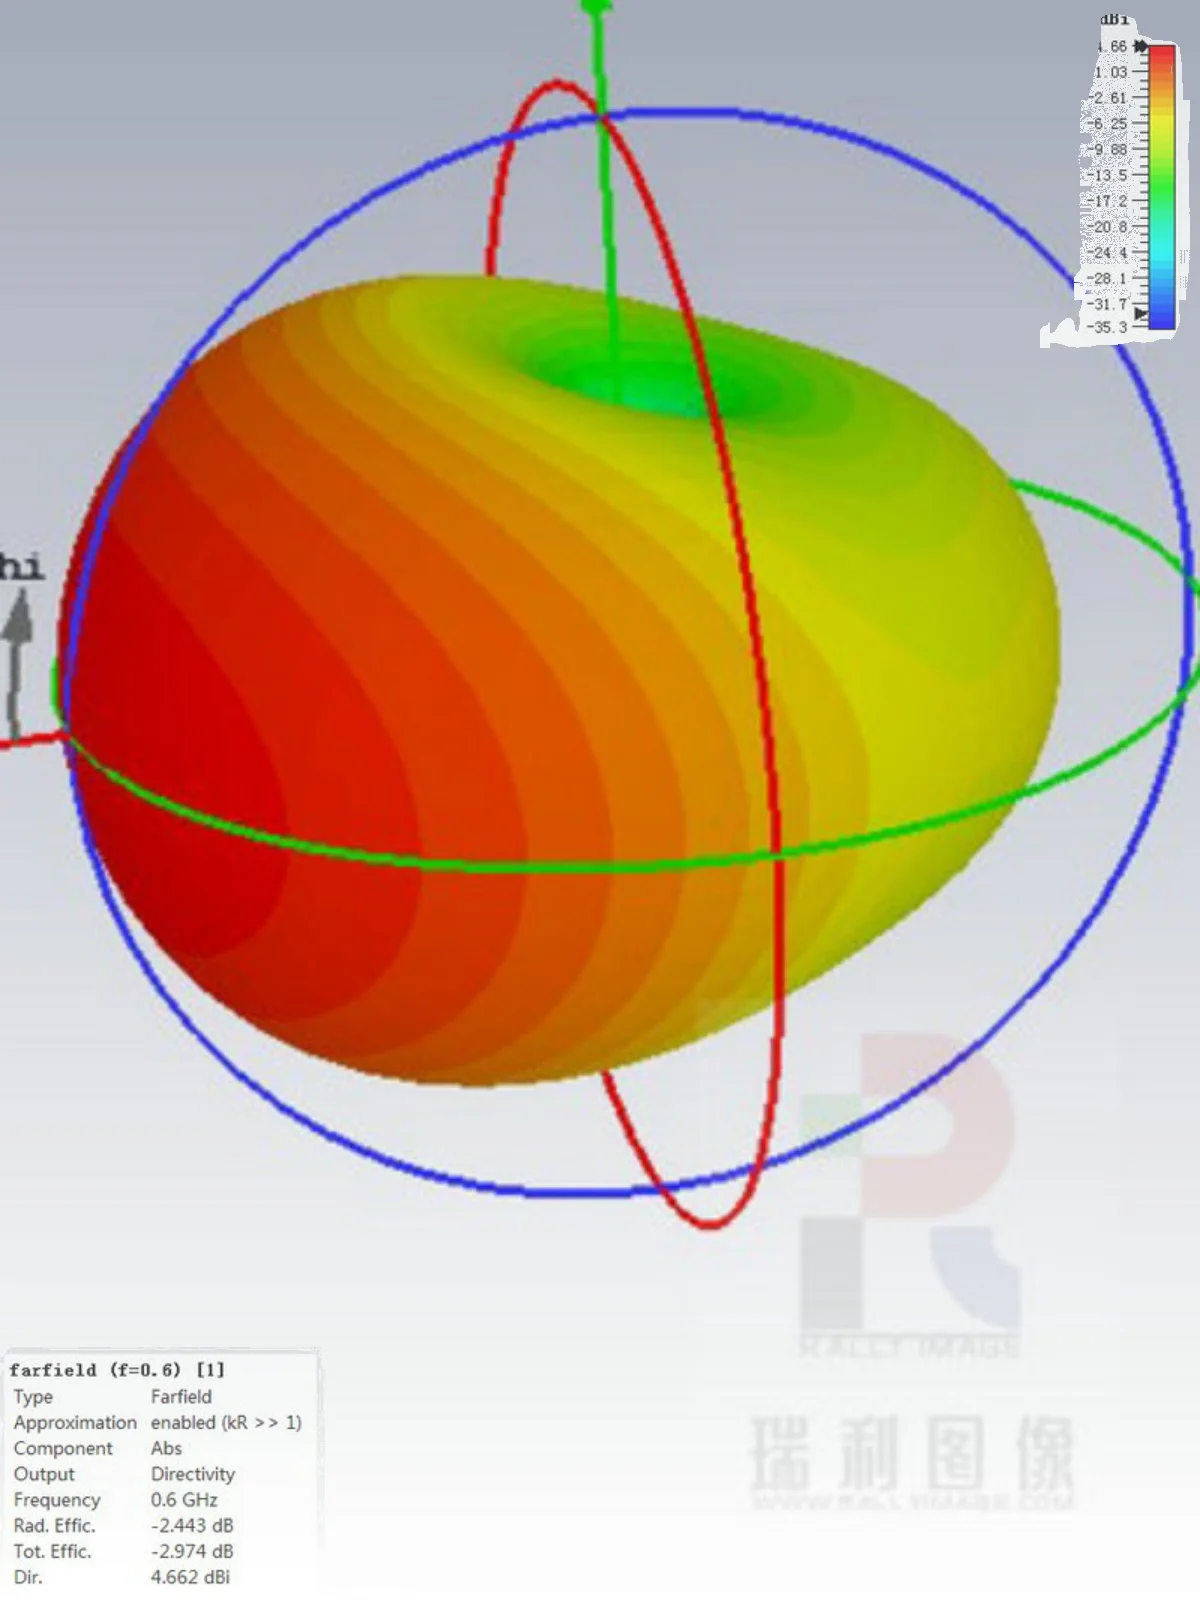Click the Dir. row label

tap(28, 1578)
